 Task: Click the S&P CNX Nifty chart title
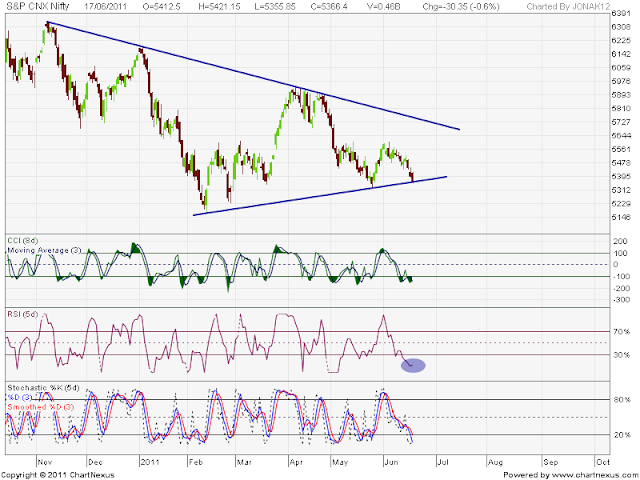click(x=38, y=6)
